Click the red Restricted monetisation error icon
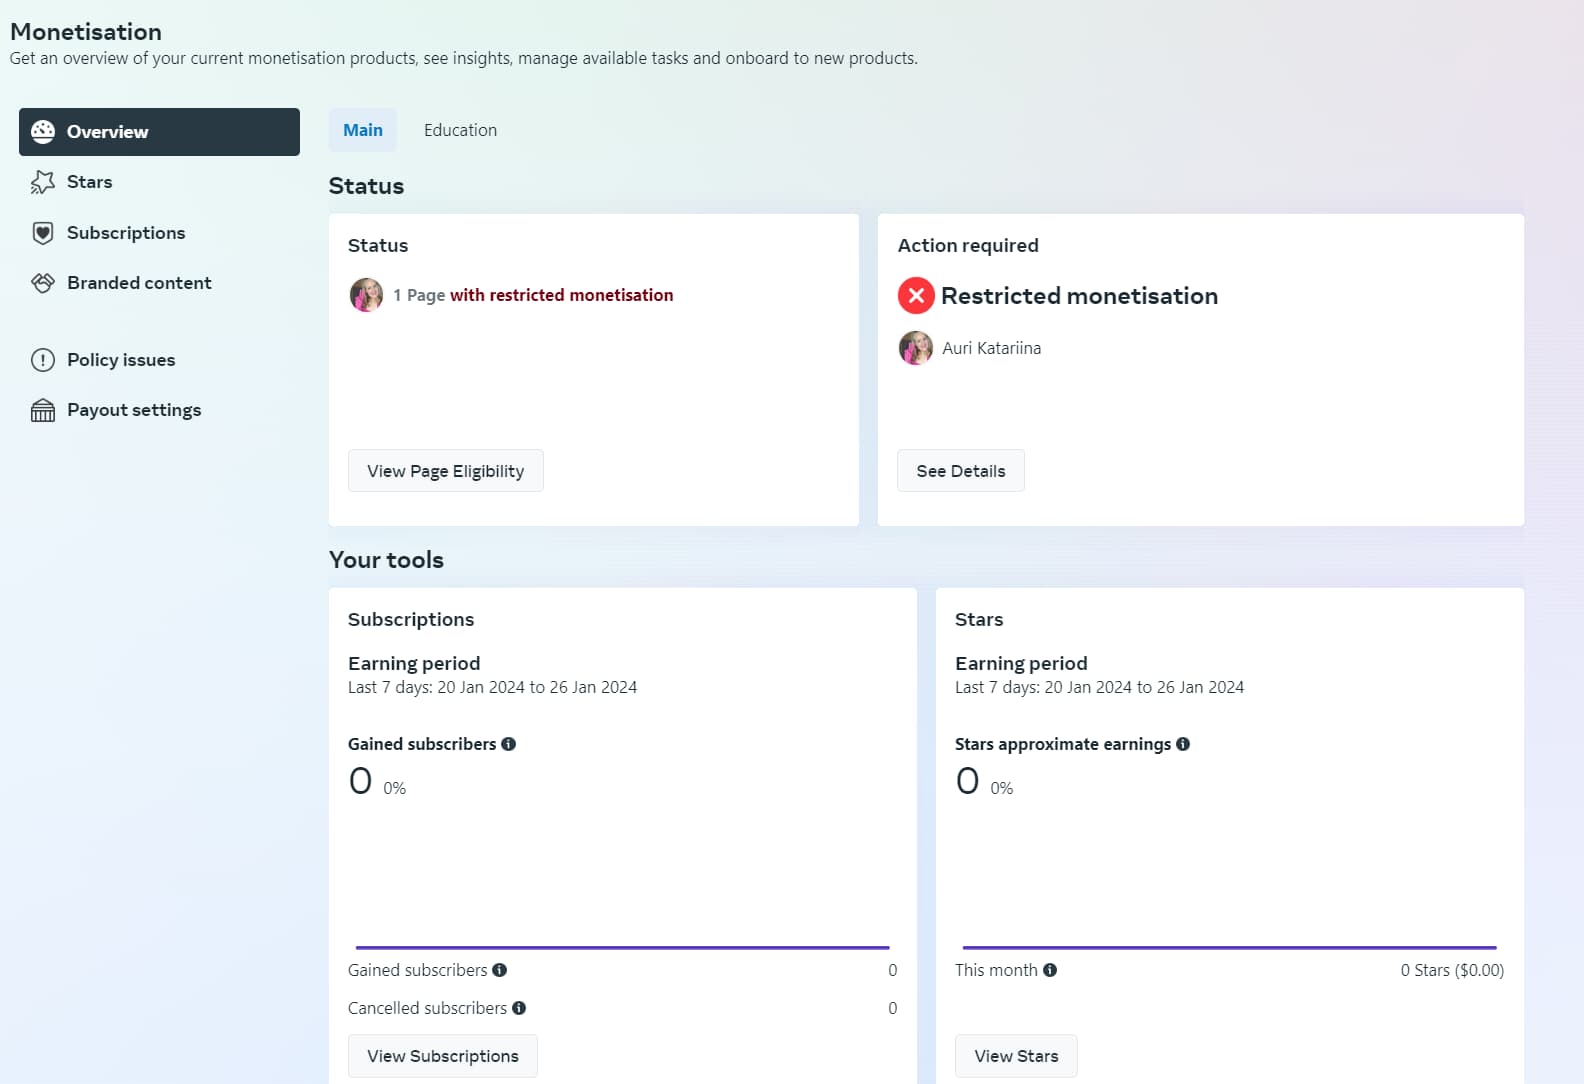Viewport: 1584px width, 1084px height. pyautogui.click(x=915, y=296)
